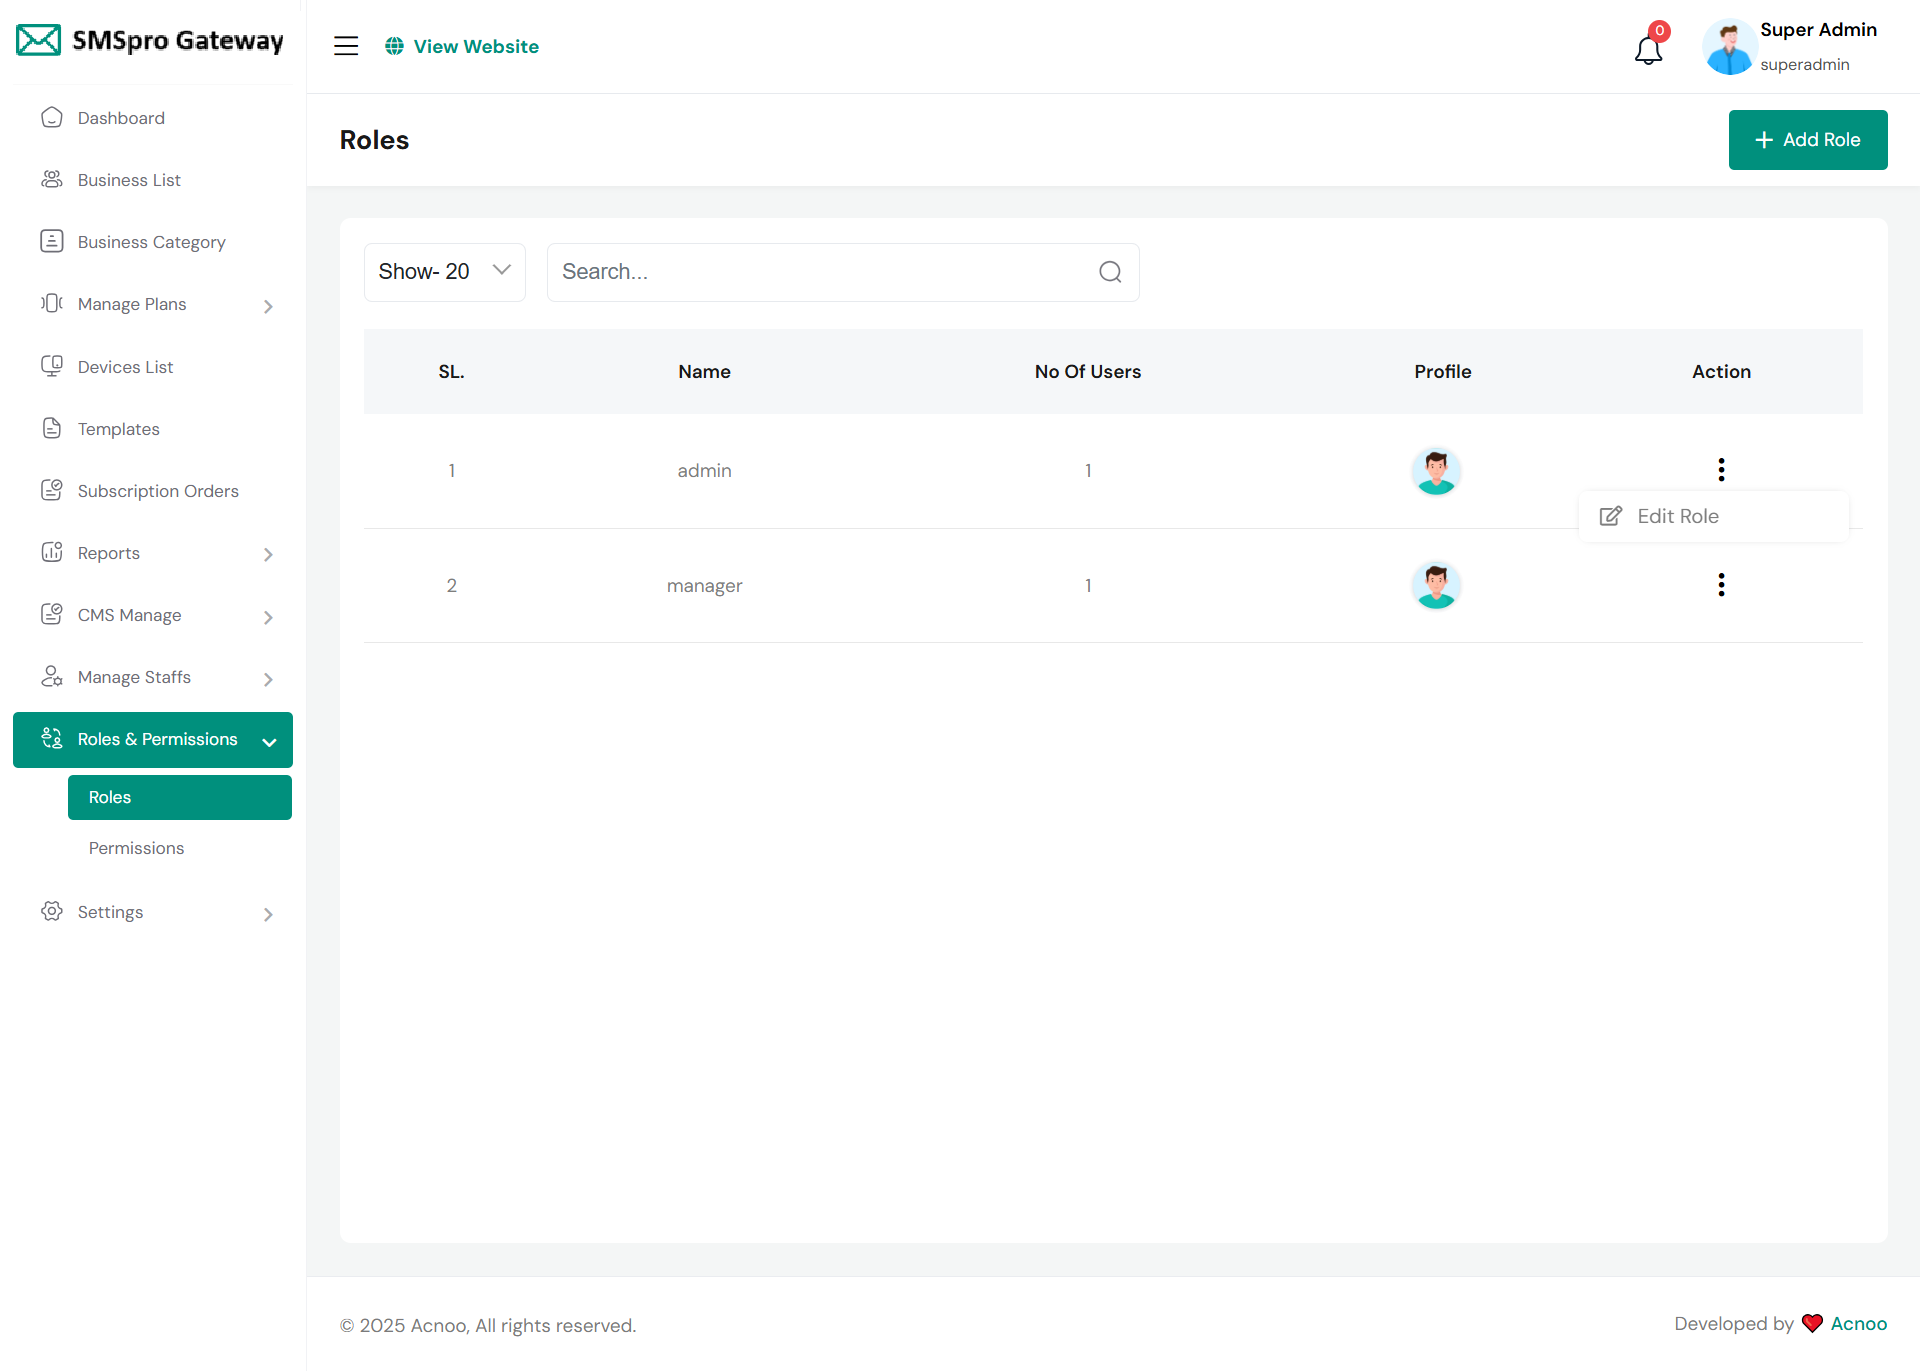This screenshot has height=1371, width=1920.
Task: Open the Permissions submenu item
Action: coord(136,848)
